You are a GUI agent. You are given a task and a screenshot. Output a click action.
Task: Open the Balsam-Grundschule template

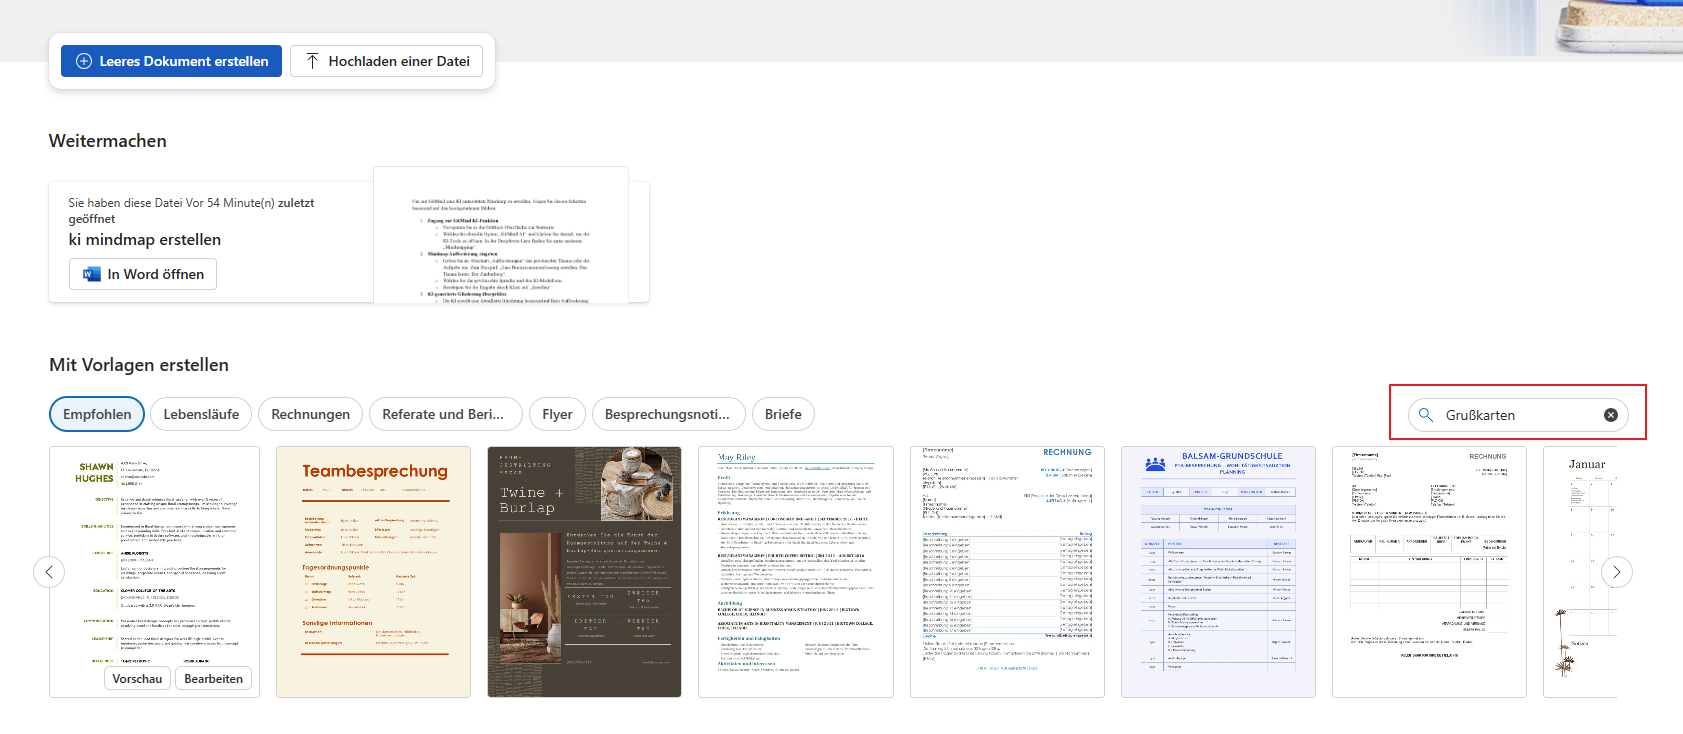(1219, 572)
